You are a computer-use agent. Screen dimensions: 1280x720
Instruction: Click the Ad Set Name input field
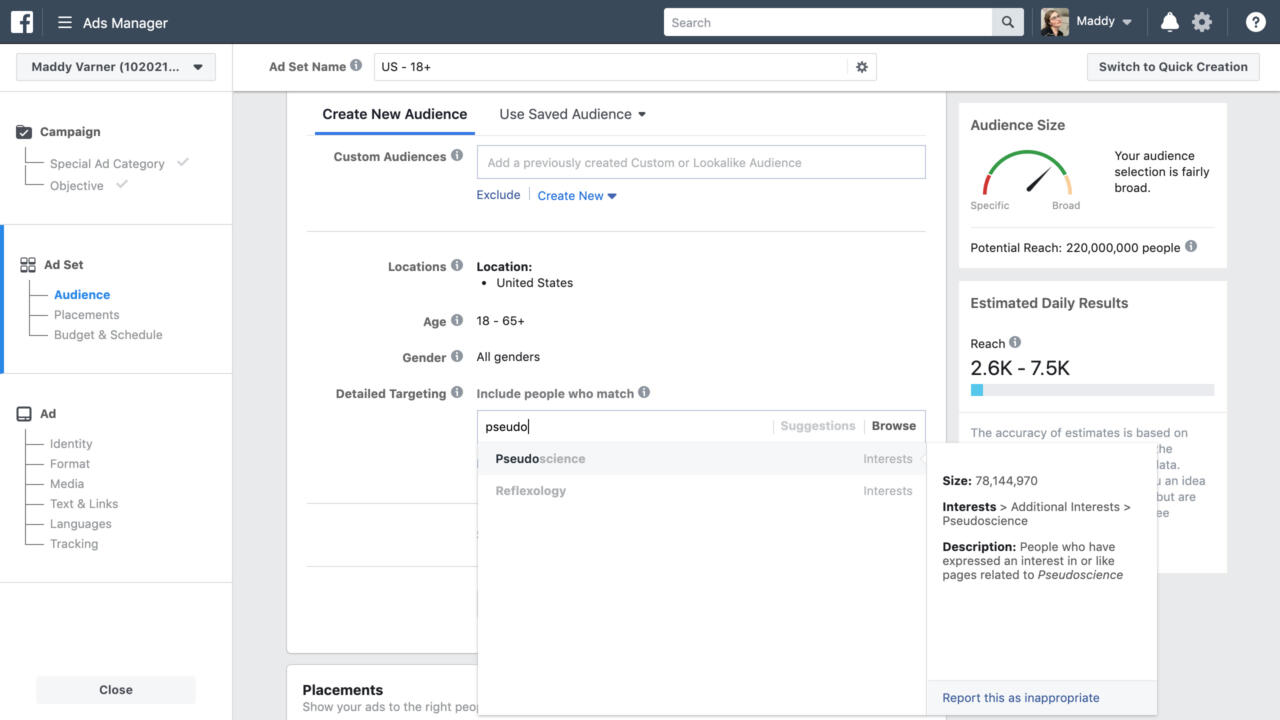611,67
